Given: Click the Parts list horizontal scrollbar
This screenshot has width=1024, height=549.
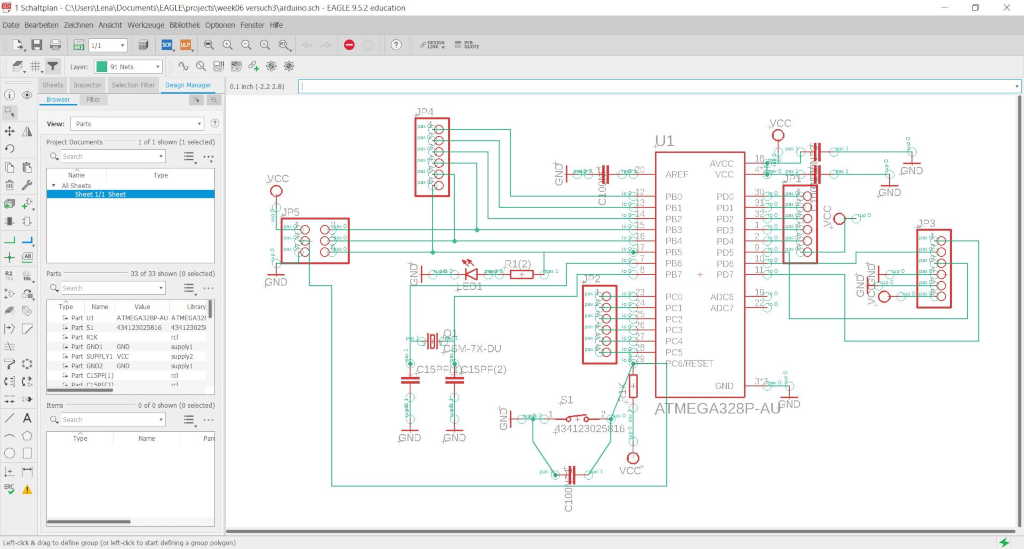Looking at the screenshot, I should tap(80, 390).
